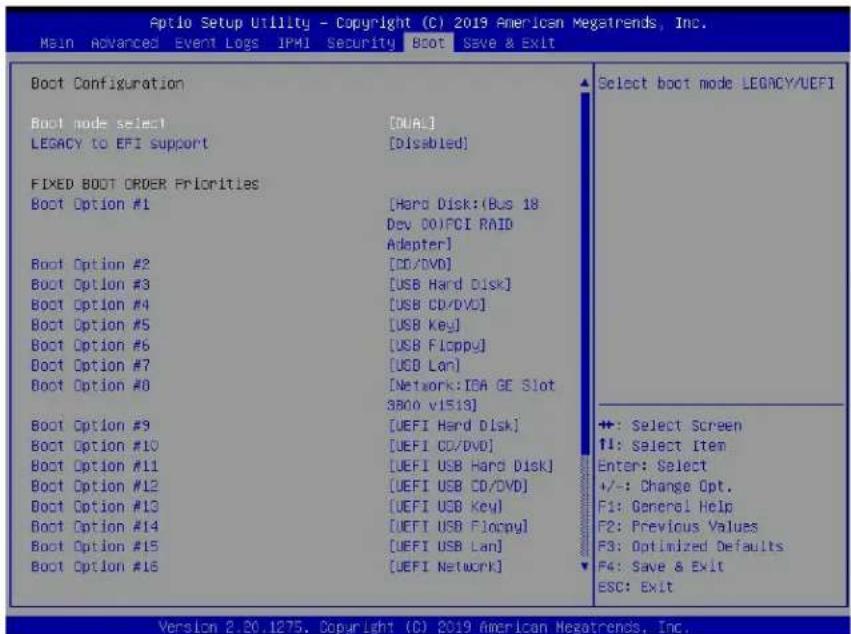Go to the IPMI tab

pyautogui.click(x=293, y=43)
